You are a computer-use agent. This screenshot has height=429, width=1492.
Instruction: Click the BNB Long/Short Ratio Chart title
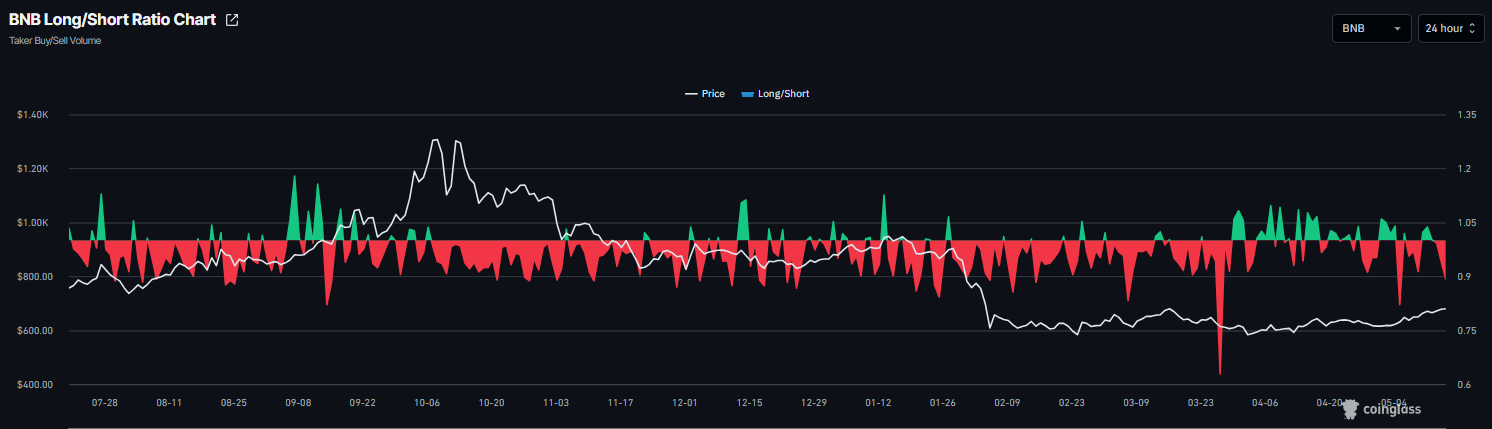click(112, 20)
